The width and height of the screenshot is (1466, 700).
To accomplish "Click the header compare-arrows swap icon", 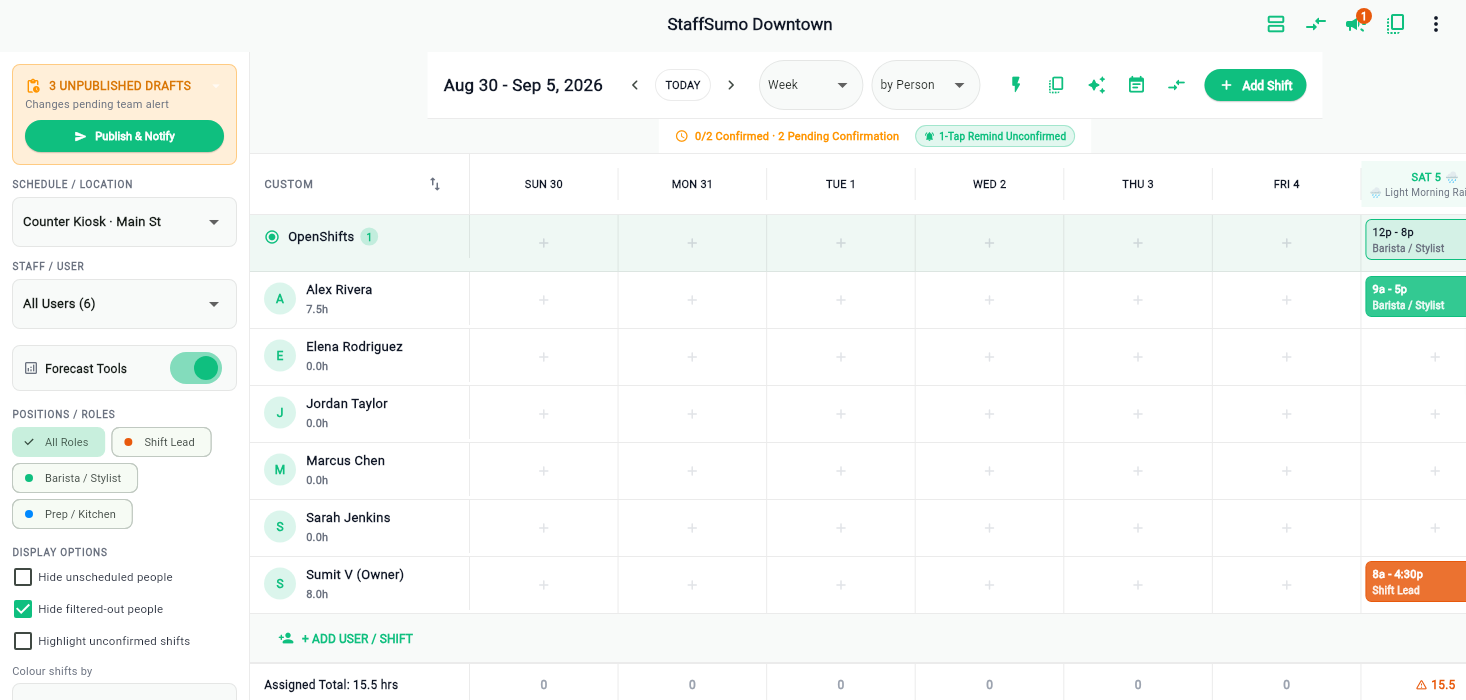I will point(1315,24).
